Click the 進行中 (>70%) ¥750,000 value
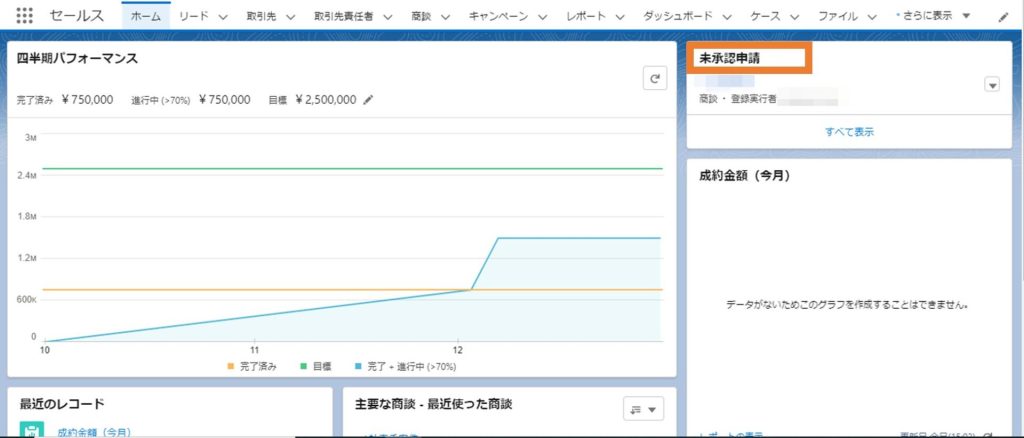 tap(224, 100)
